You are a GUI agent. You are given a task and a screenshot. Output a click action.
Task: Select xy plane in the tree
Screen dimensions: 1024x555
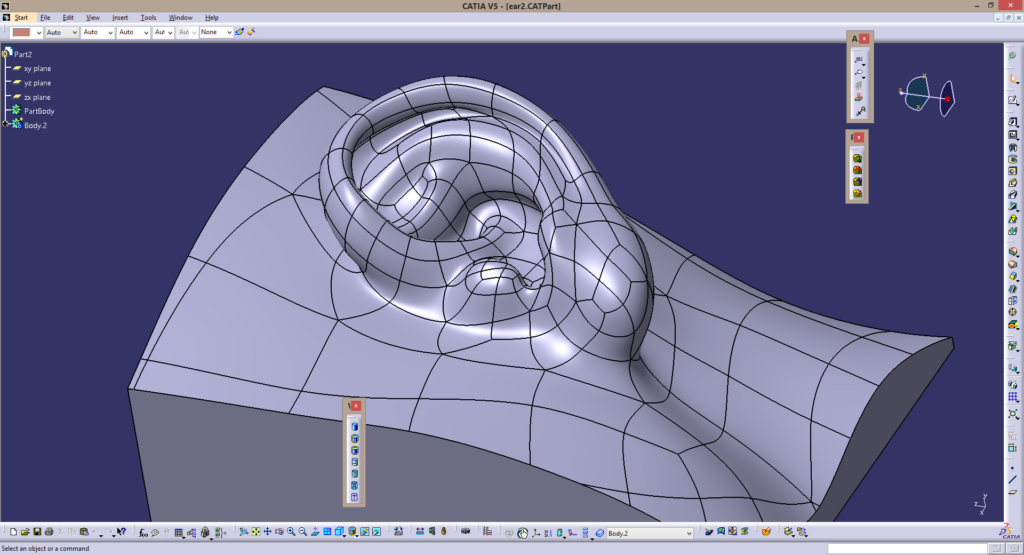[37, 68]
